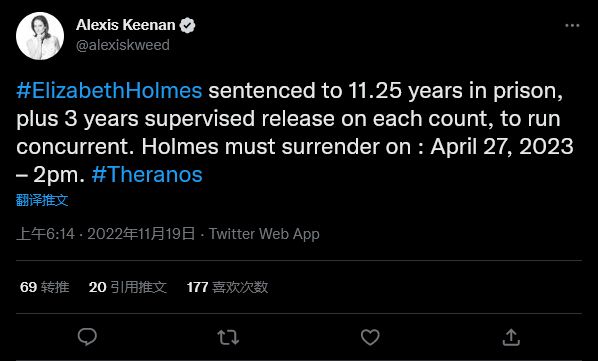Open the Alexis Keenan display name link
The image size is (598, 361).
coord(125,25)
